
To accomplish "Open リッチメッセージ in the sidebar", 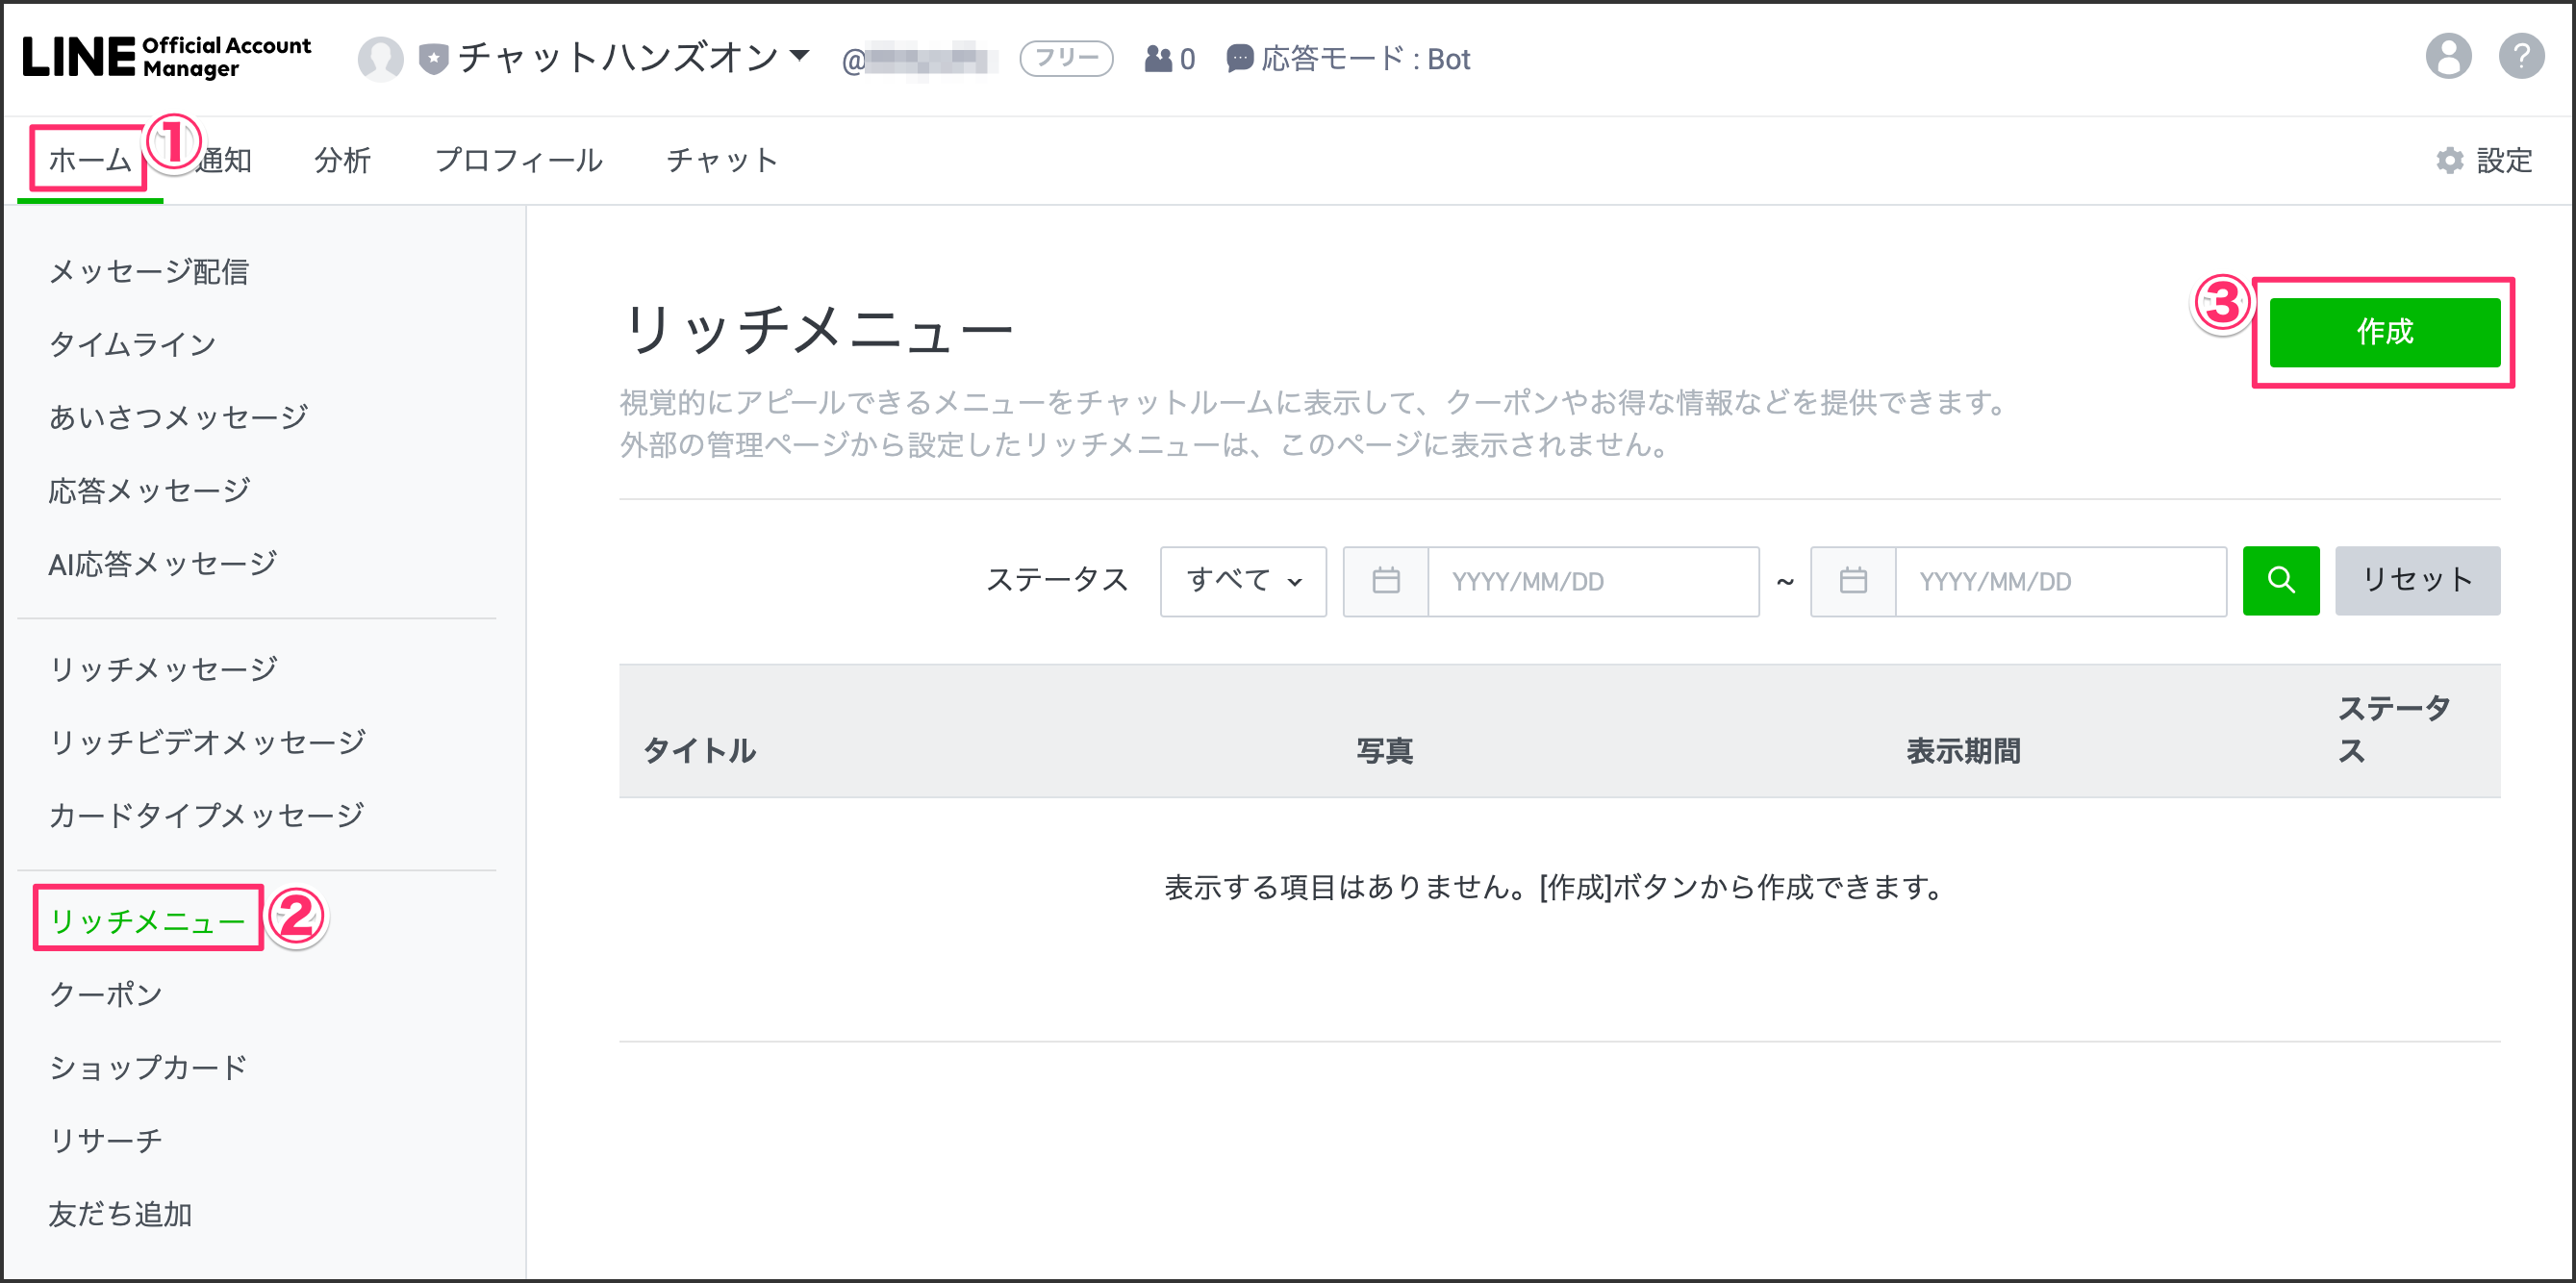I will pyautogui.click(x=163, y=668).
